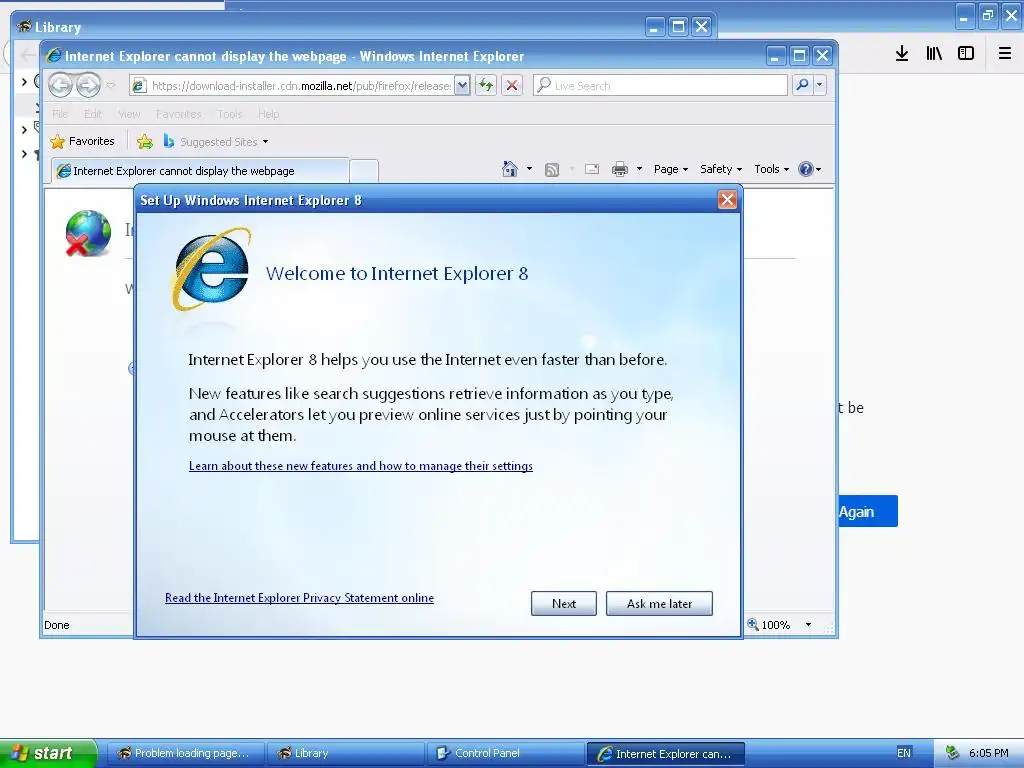Viewport: 1024px width, 768px height.
Task: Click the green Refresh button in IE
Action: (486, 85)
